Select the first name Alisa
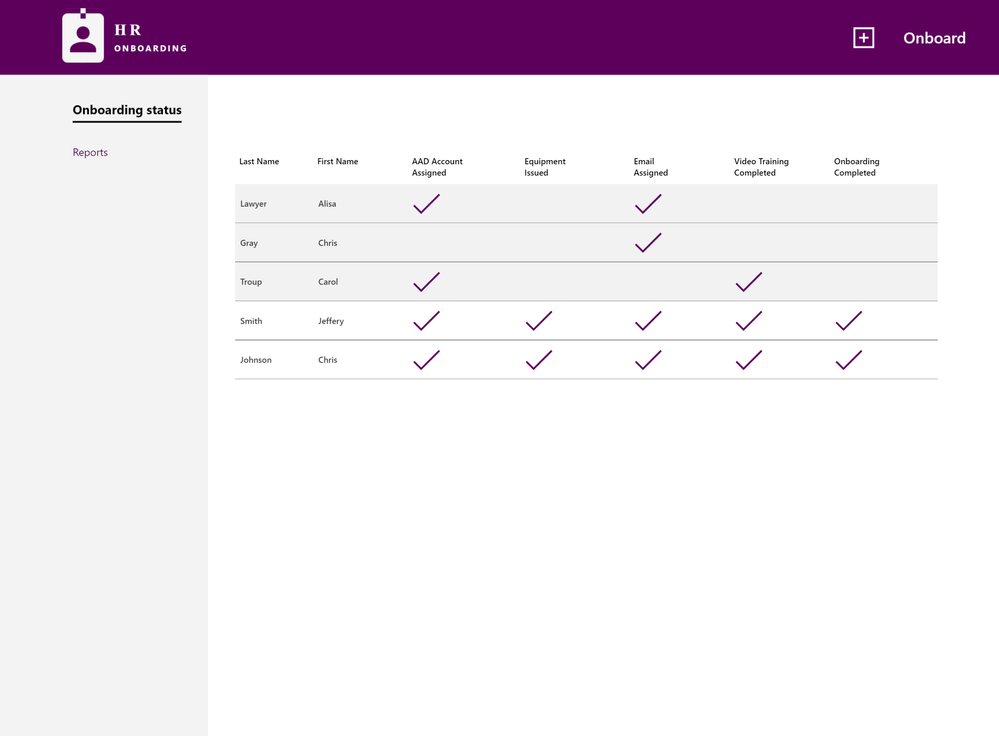This screenshot has height=736, width=999. coord(327,204)
